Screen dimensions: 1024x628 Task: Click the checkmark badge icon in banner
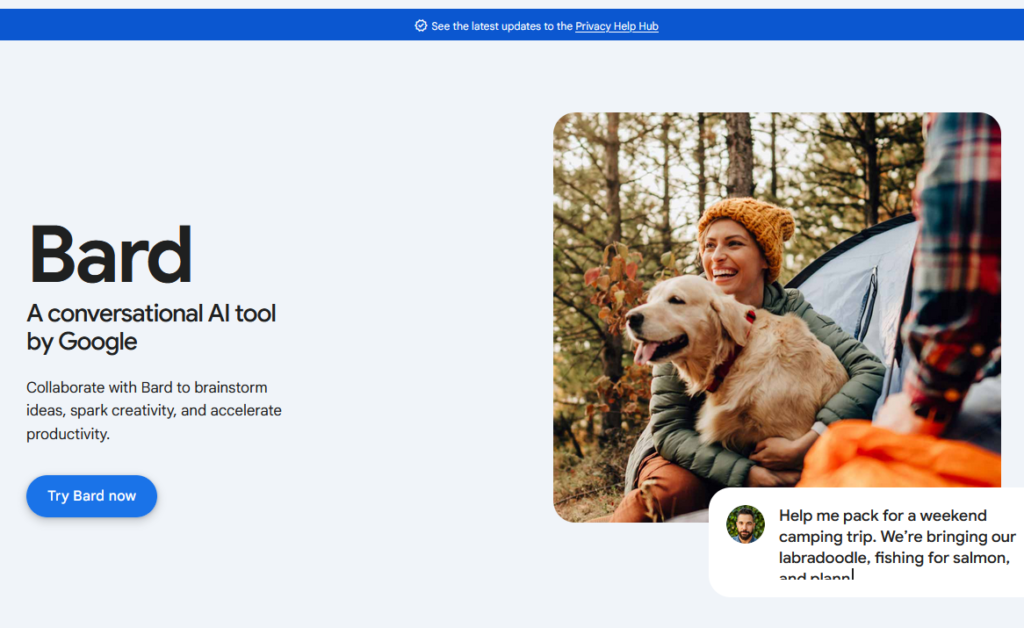pyautogui.click(x=421, y=25)
